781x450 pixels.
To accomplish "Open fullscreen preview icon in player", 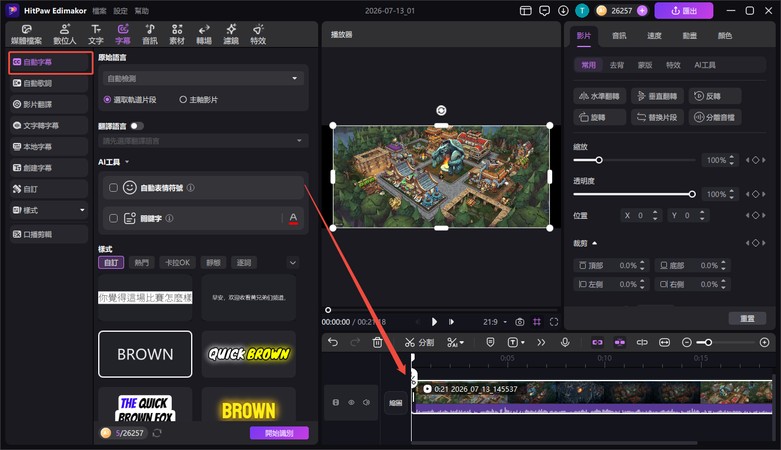I will click(x=554, y=322).
